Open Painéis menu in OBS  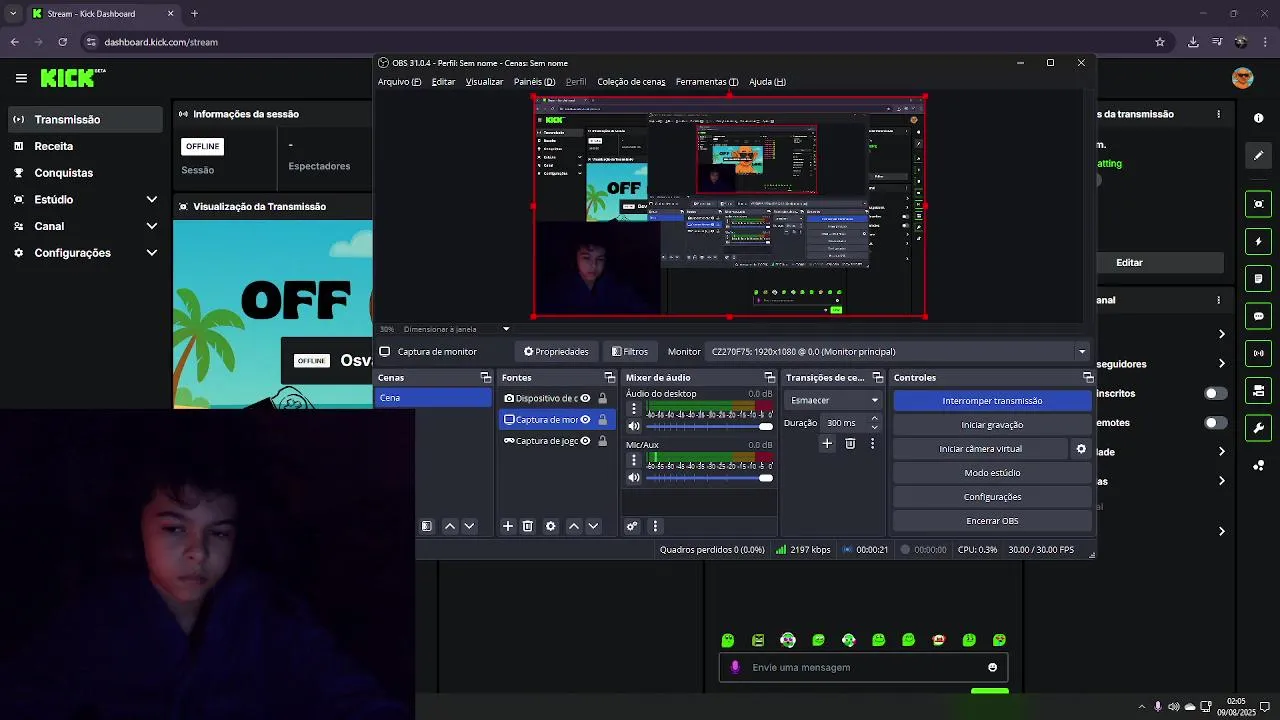point(534,82)
